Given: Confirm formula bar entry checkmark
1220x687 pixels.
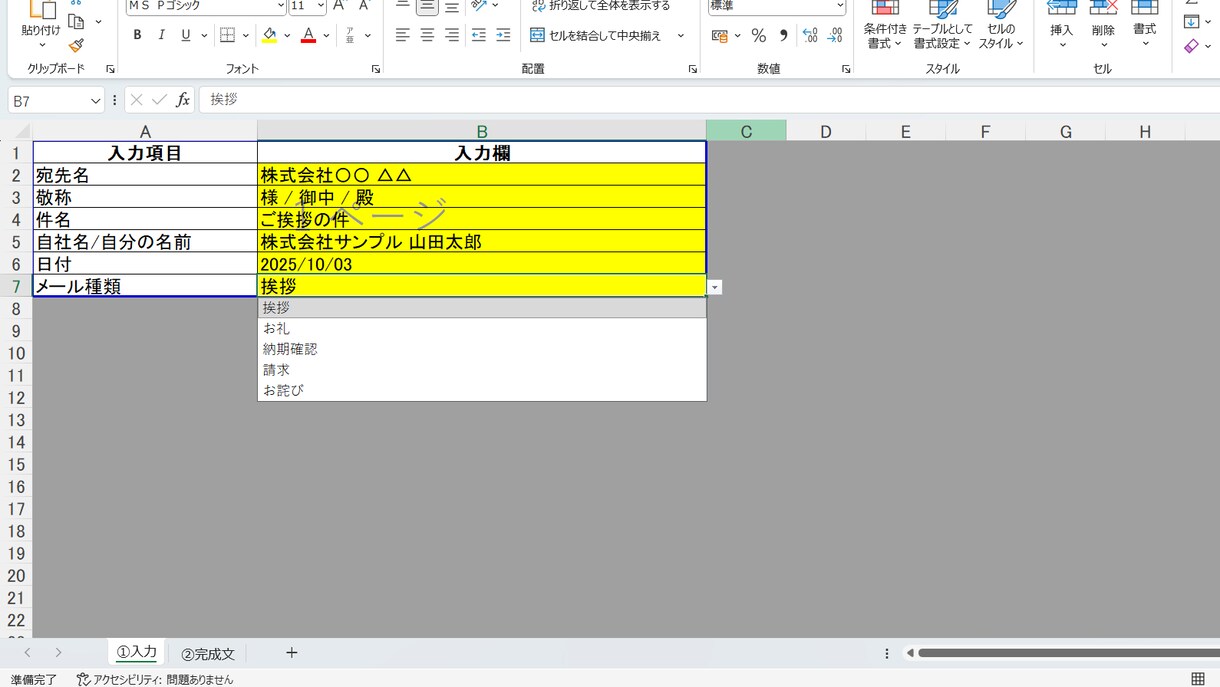Looking at the screenshot, I should (x=160, y=100).
